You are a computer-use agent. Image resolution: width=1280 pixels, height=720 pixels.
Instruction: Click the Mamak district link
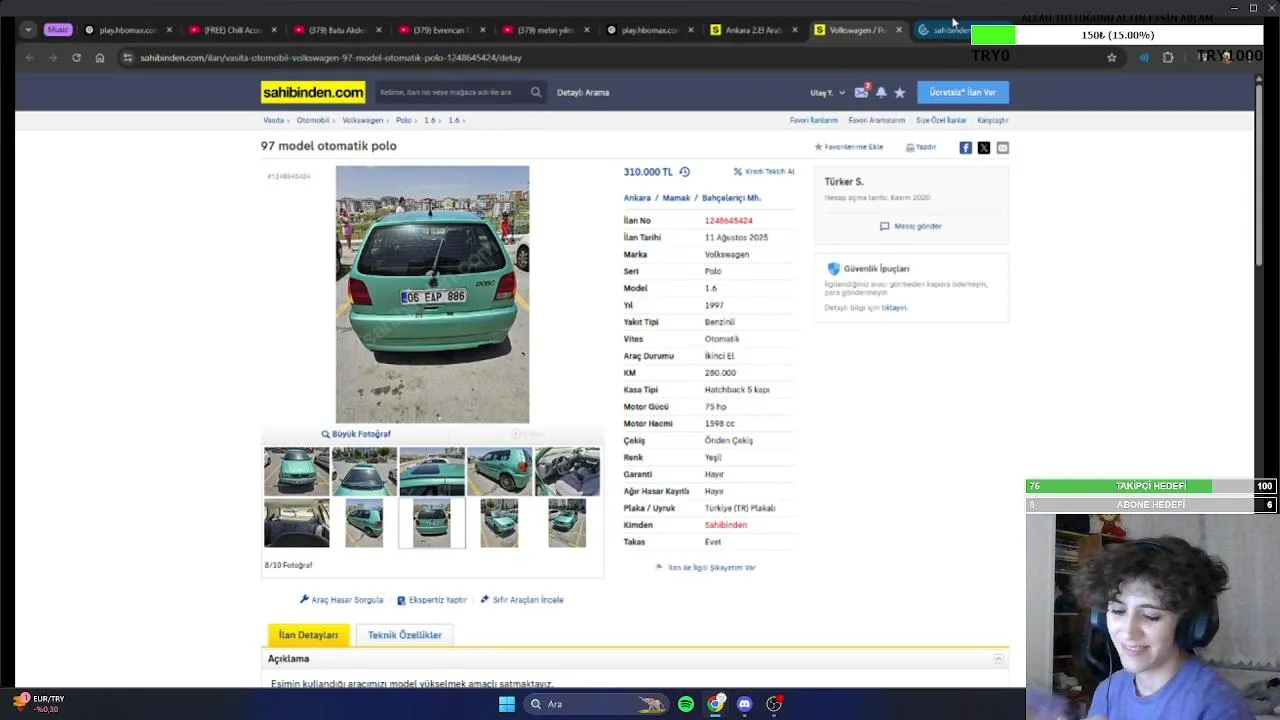pos(676,198)
